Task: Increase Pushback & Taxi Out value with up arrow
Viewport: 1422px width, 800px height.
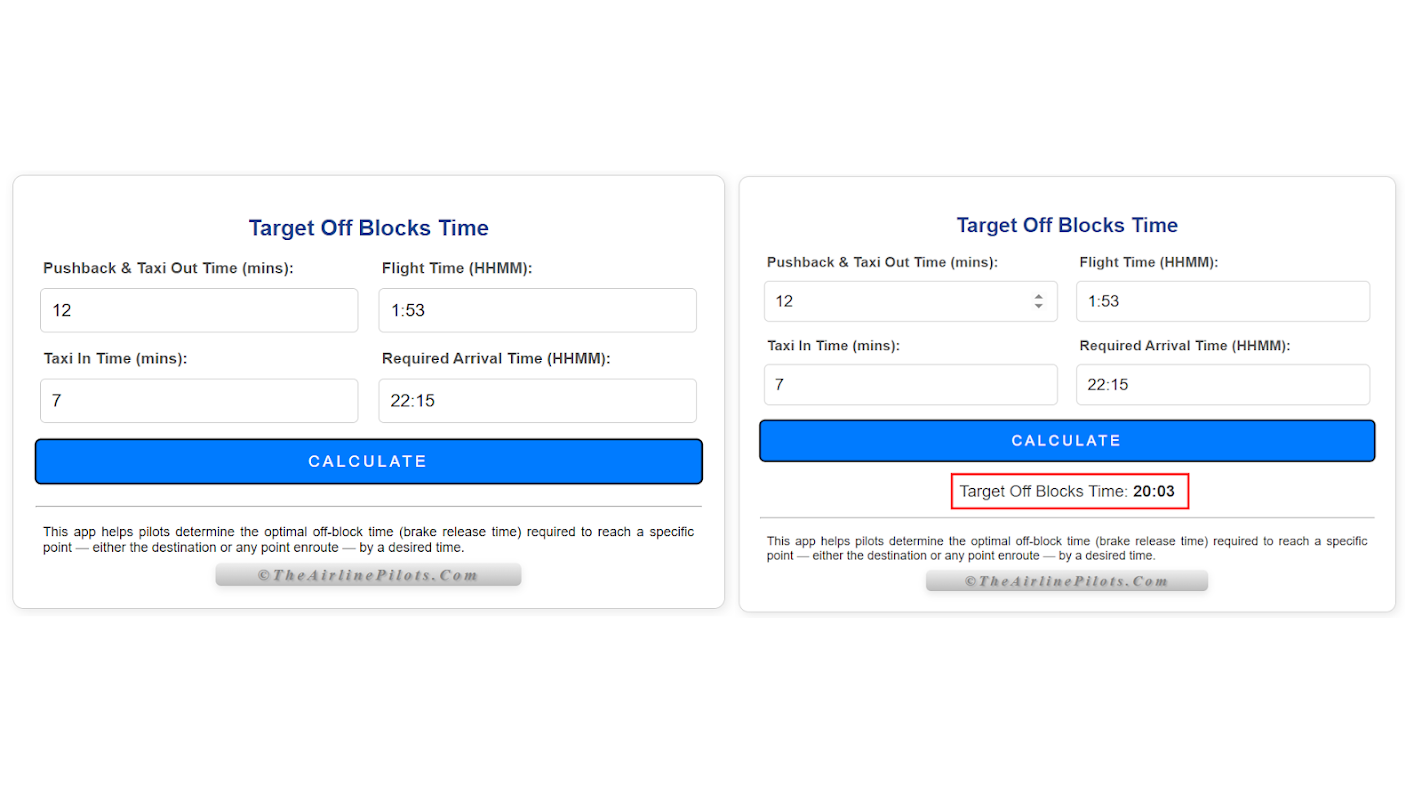Action: click(x=1039, y=296)
